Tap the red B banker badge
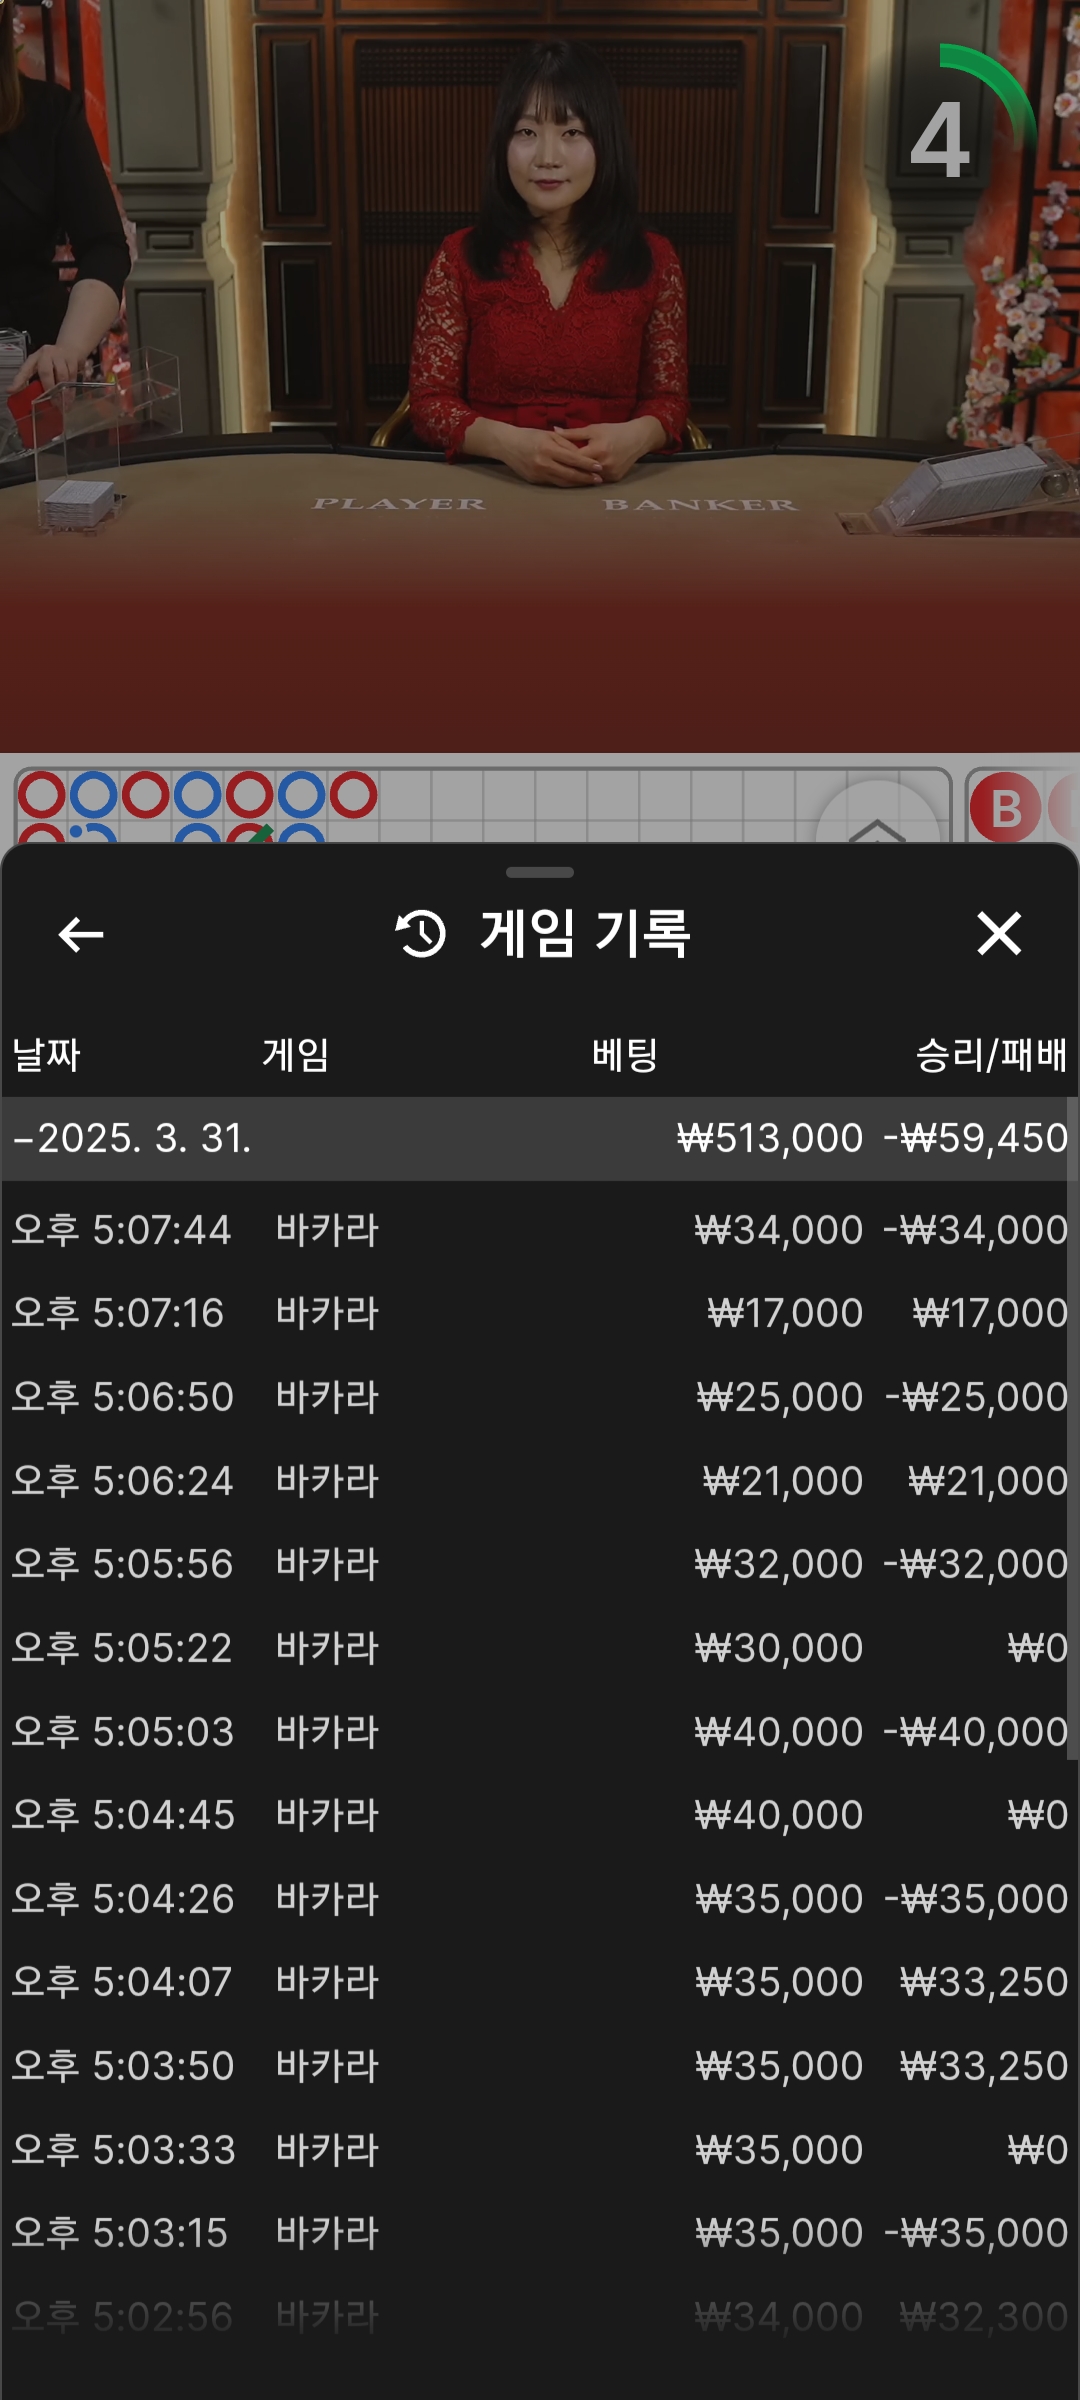The width and height of the screenshot is (1080, 2400). coord(1005,808)
